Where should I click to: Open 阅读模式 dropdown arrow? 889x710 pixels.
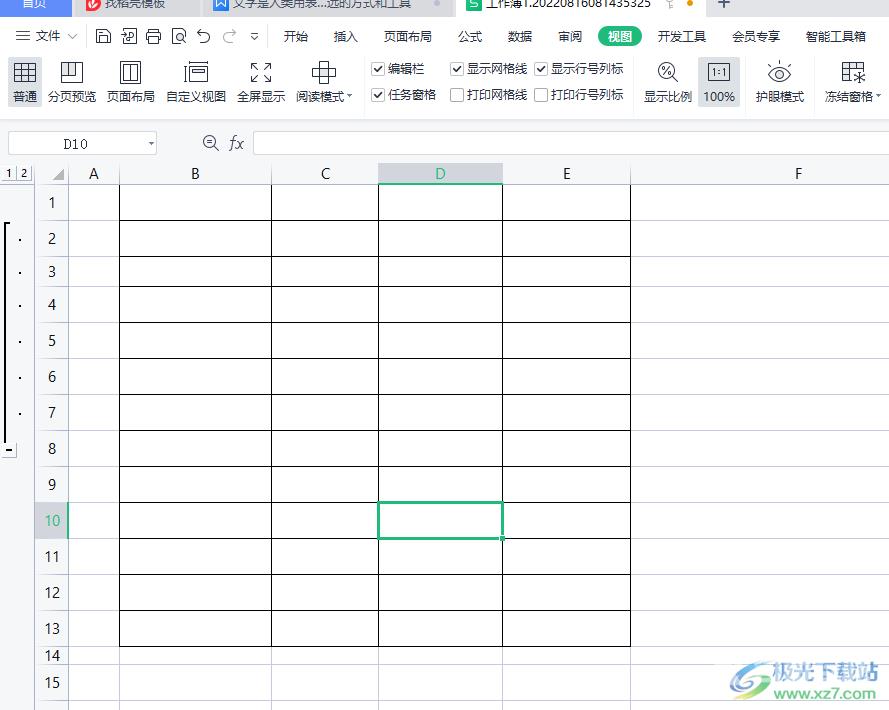click(349, 96)
